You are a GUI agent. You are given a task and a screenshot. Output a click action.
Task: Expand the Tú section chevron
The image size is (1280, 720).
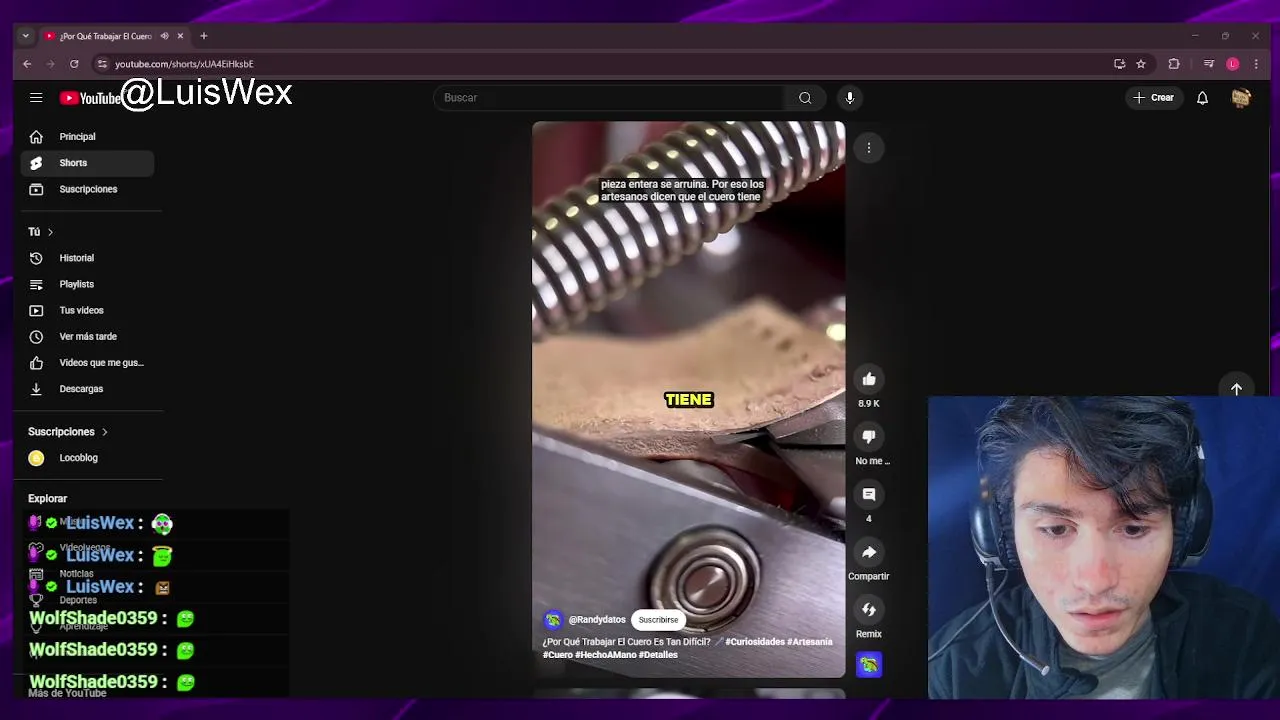coord(50,232)
